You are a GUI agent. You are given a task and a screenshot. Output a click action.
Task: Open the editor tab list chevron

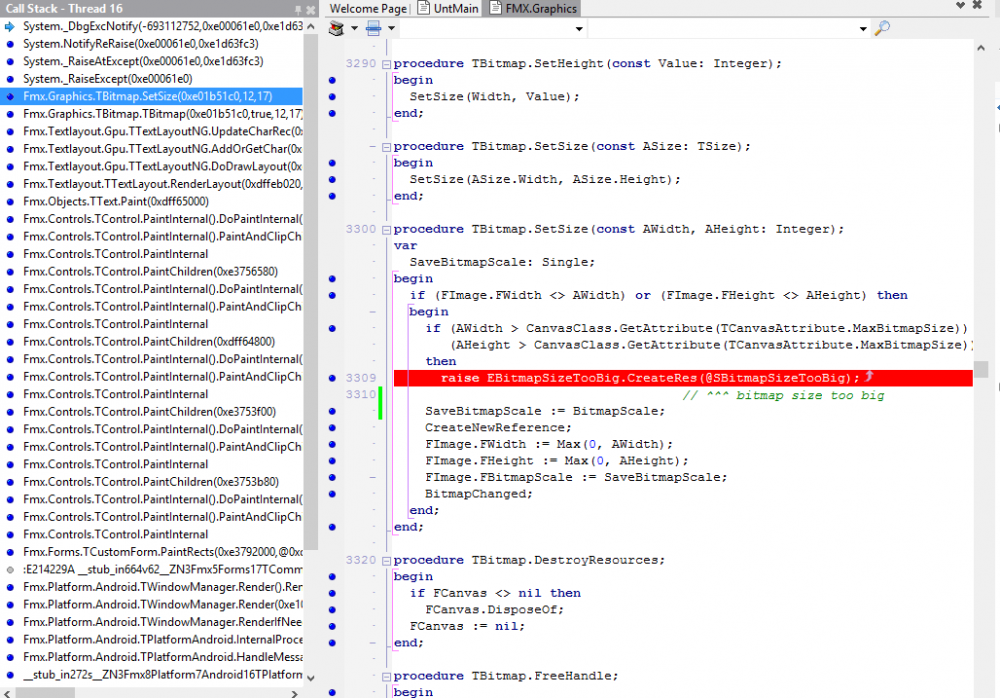click(960, 5)
